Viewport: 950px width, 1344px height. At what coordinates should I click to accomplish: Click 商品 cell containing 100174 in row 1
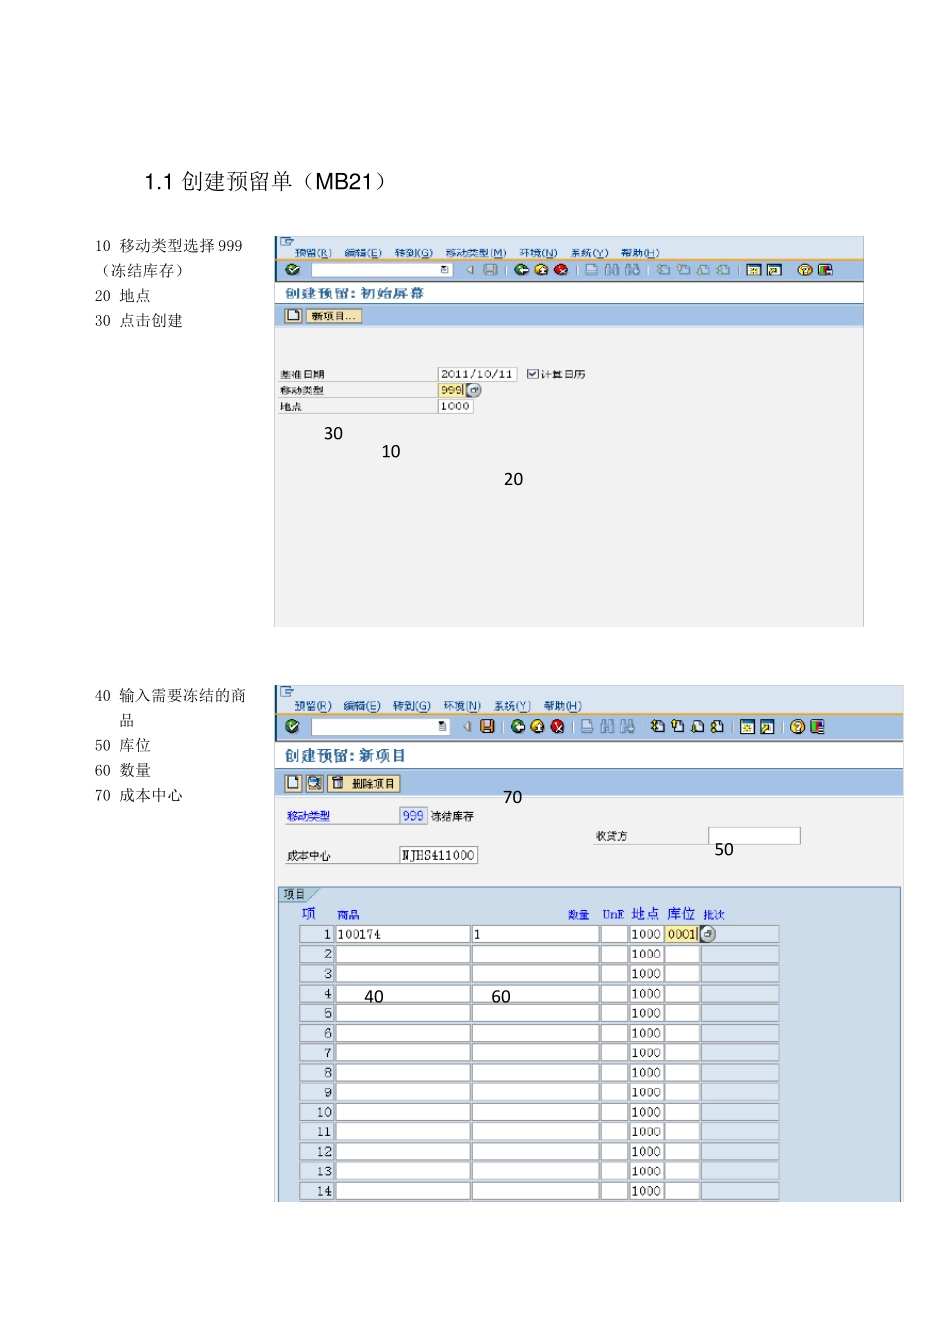click(x=403, y=934)
